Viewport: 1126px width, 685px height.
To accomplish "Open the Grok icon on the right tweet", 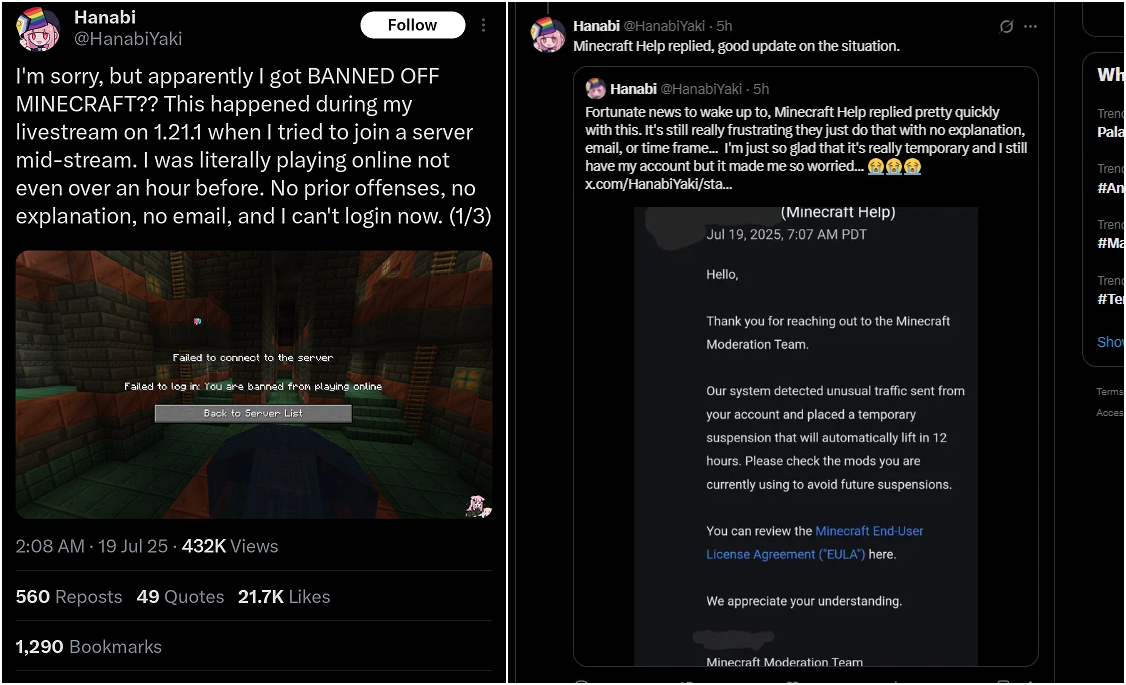I will (x=1006, y=27).
